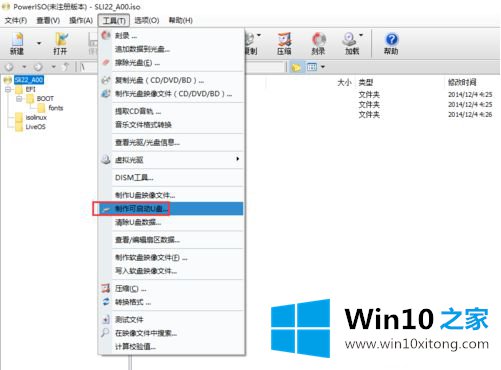Screen dimensions: 501x370
Task: Choose 测试文件 menu entry
Action: (x=171, y=320)
